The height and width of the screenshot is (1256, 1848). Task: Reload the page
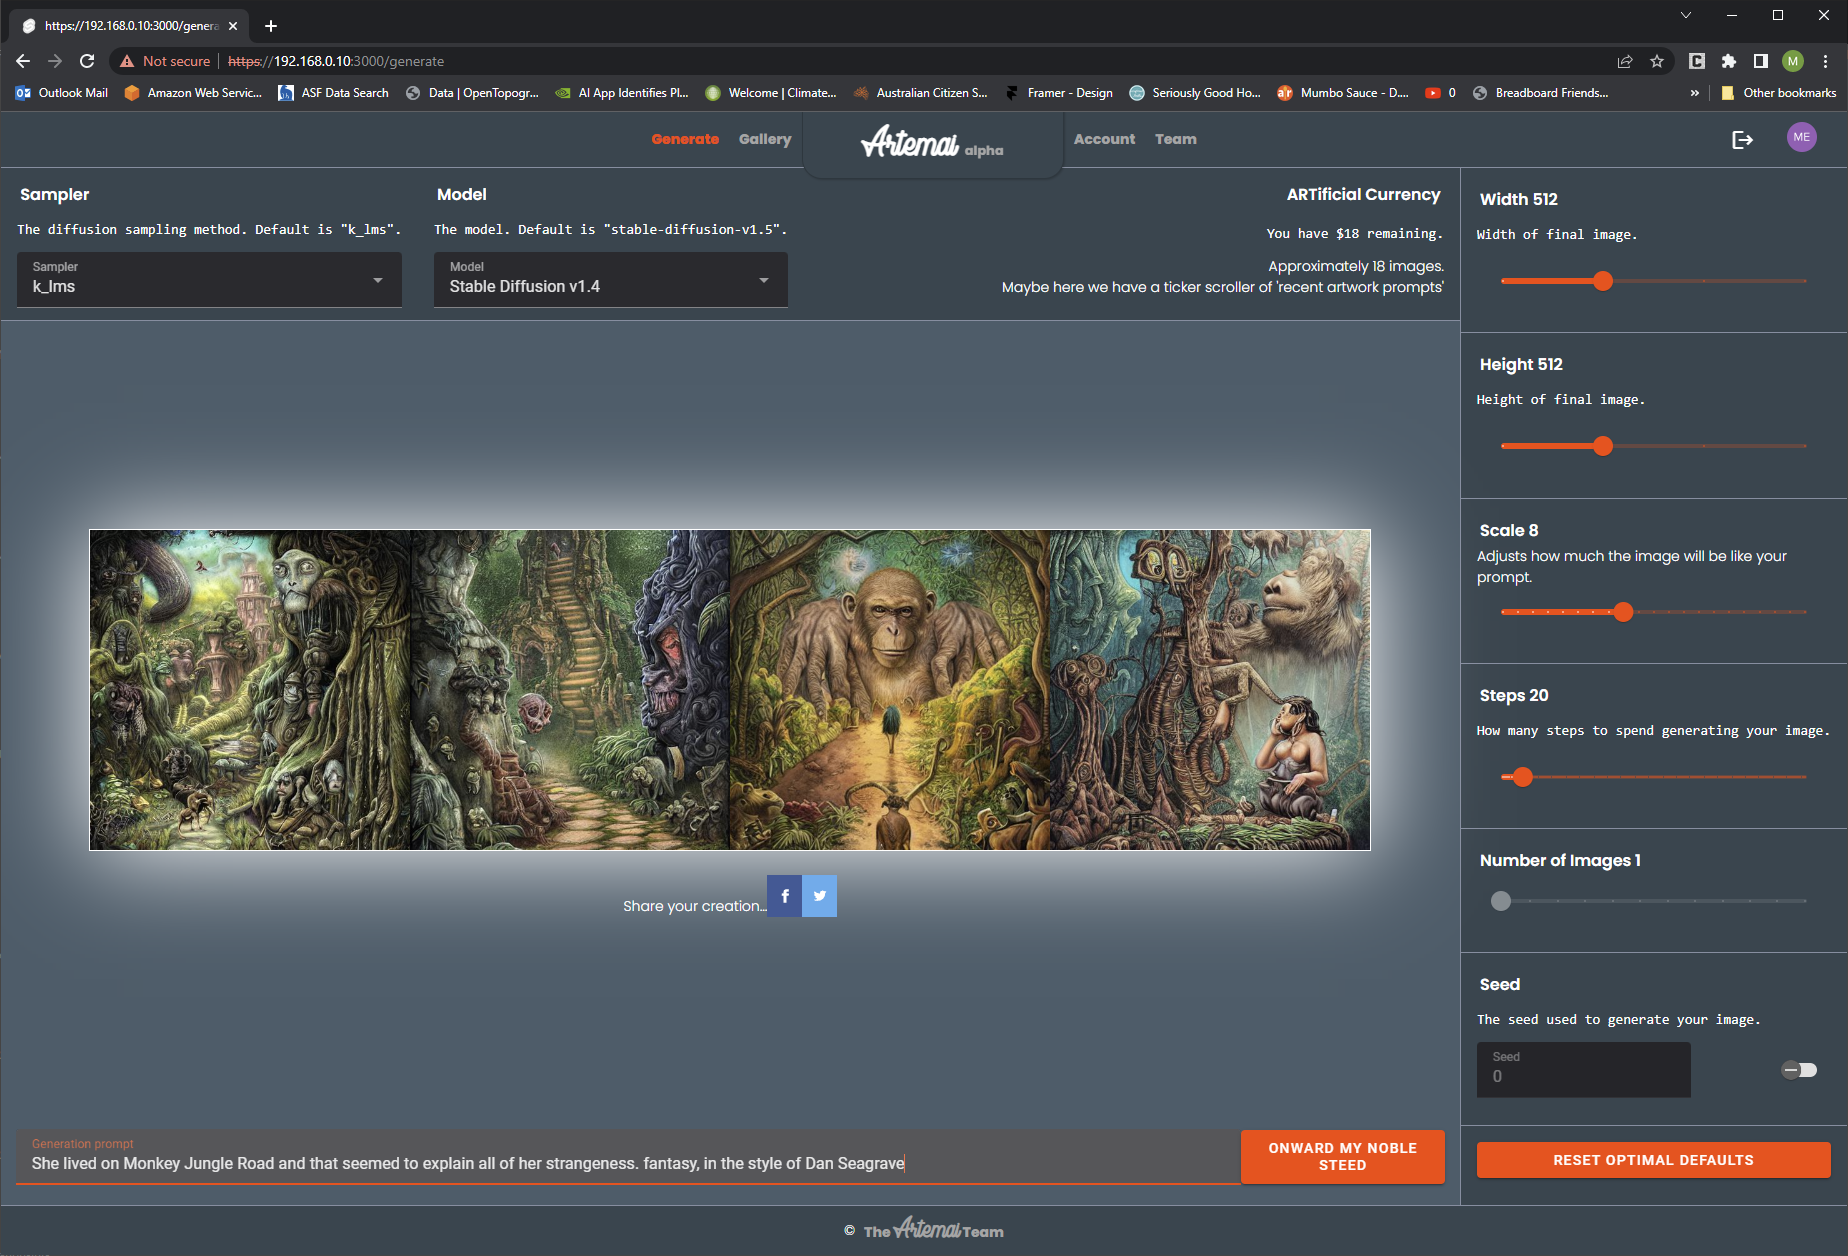87,61
